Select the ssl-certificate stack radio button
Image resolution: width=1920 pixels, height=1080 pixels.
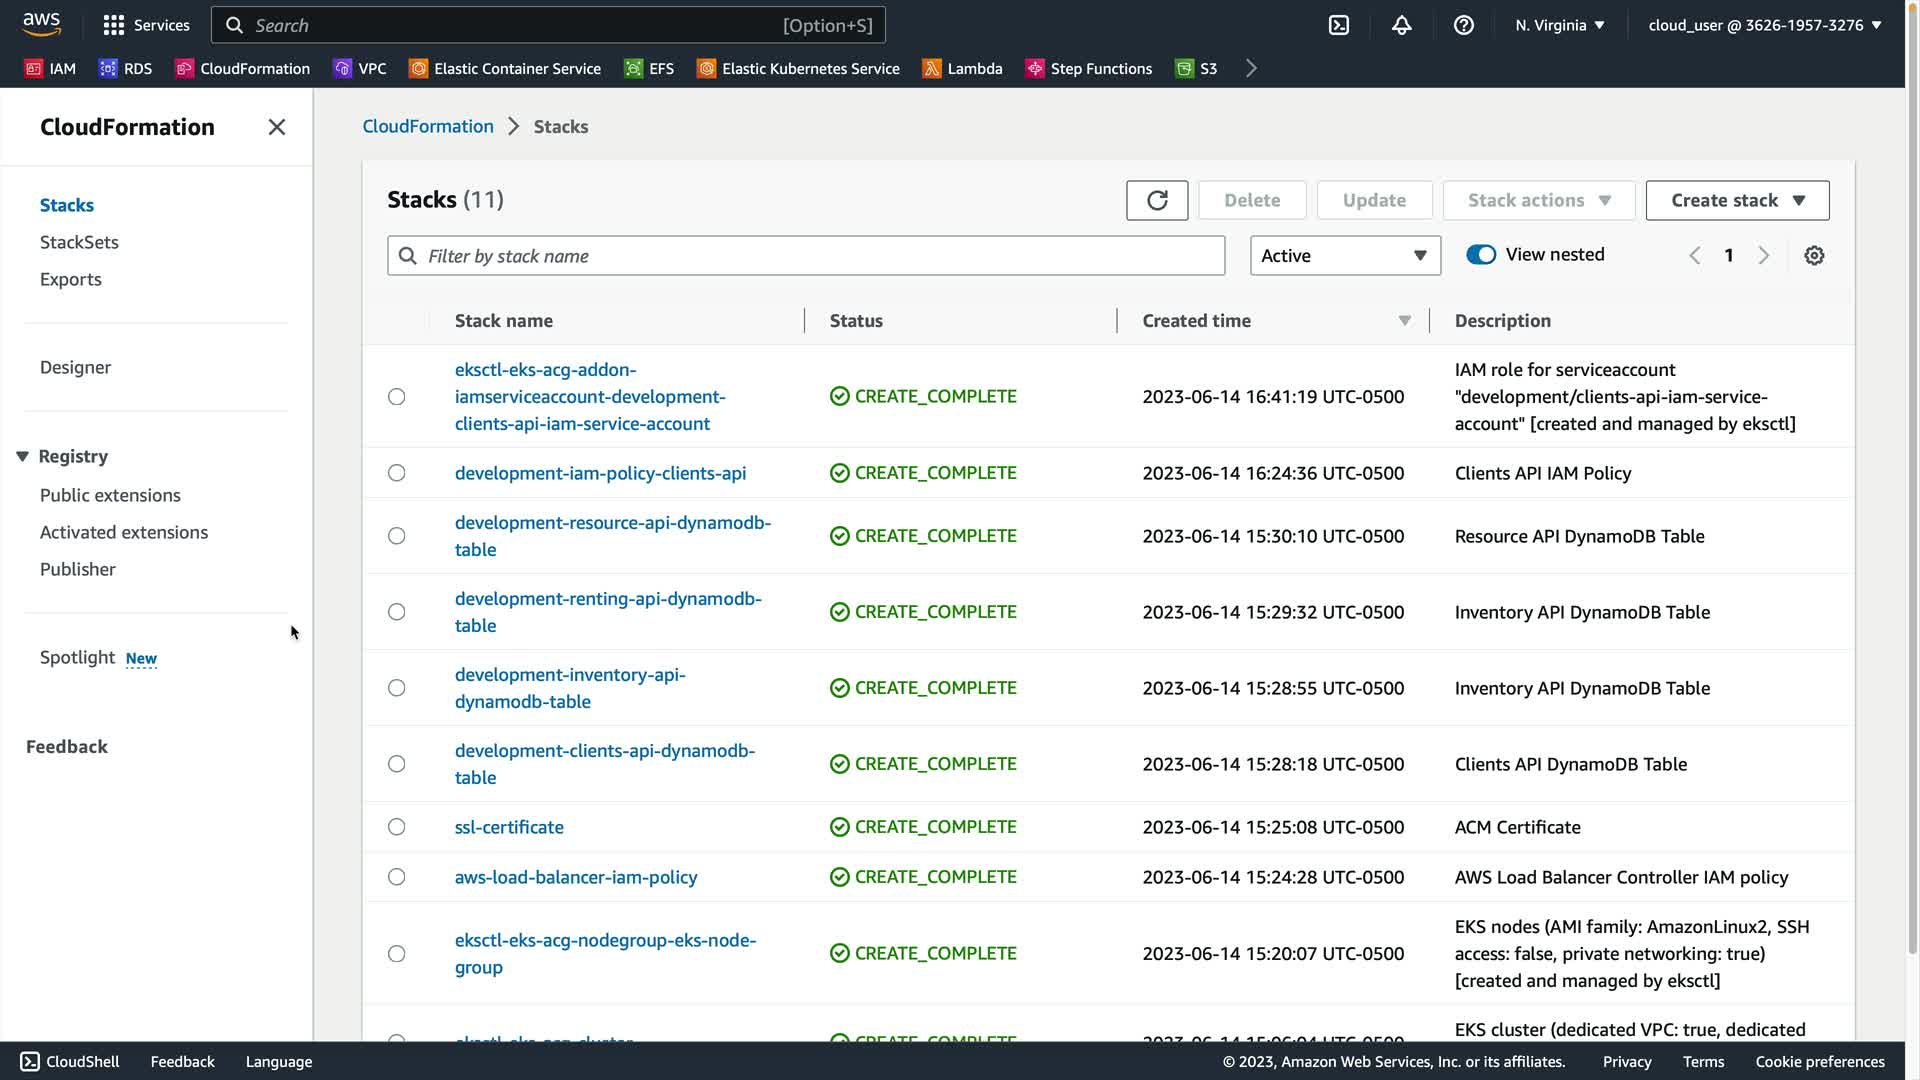click(x=397, y=827)
